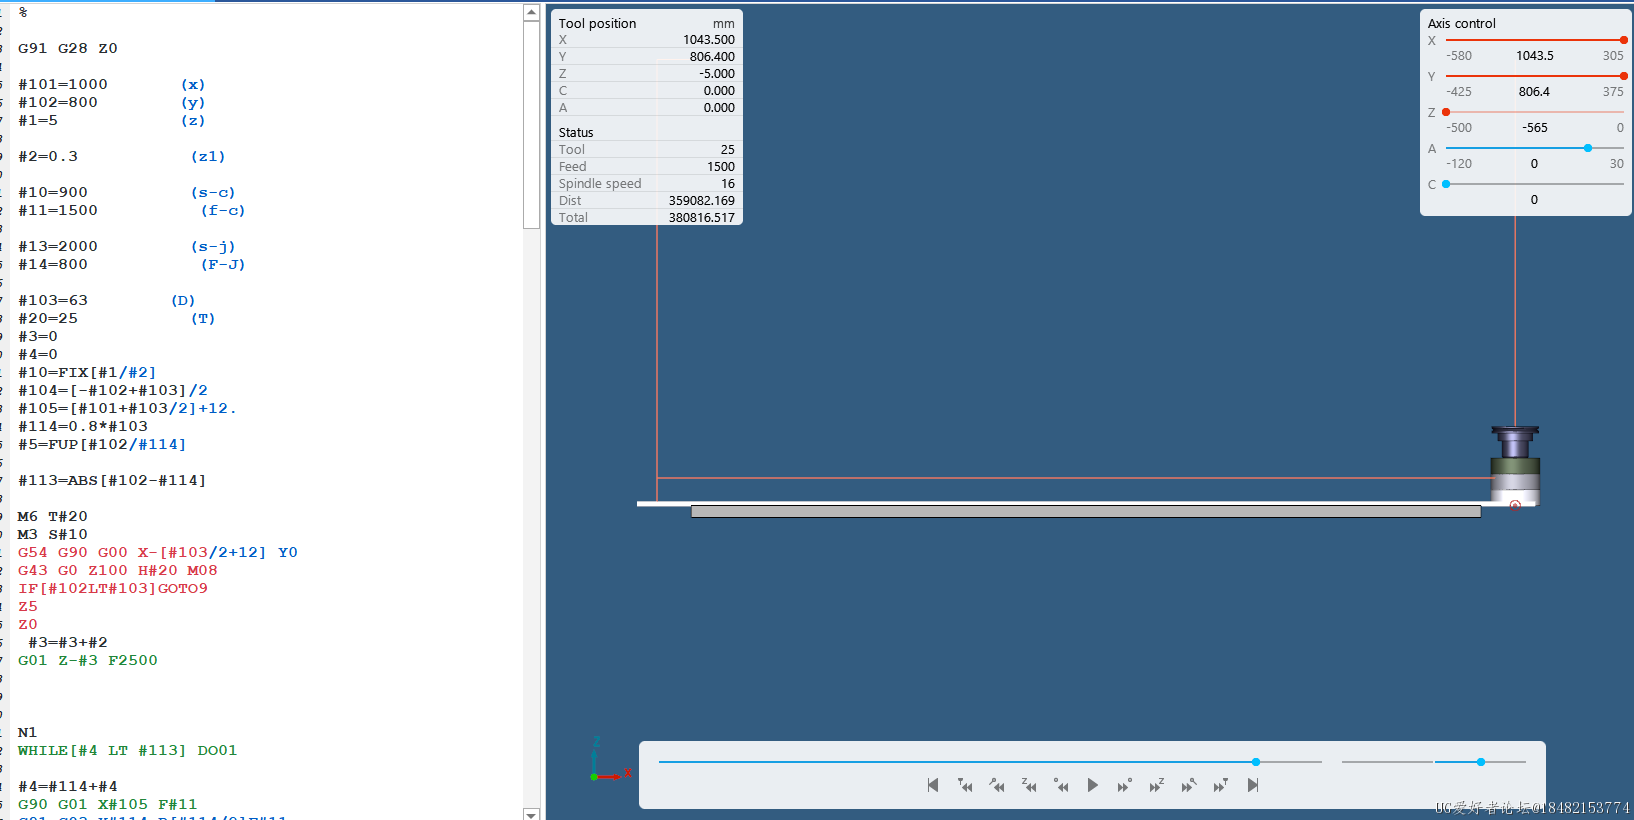Image resolution: width=1634 pixels, height=820 pixels.
Task: Click the X axis current value 1043.5
Action: 1535,56
